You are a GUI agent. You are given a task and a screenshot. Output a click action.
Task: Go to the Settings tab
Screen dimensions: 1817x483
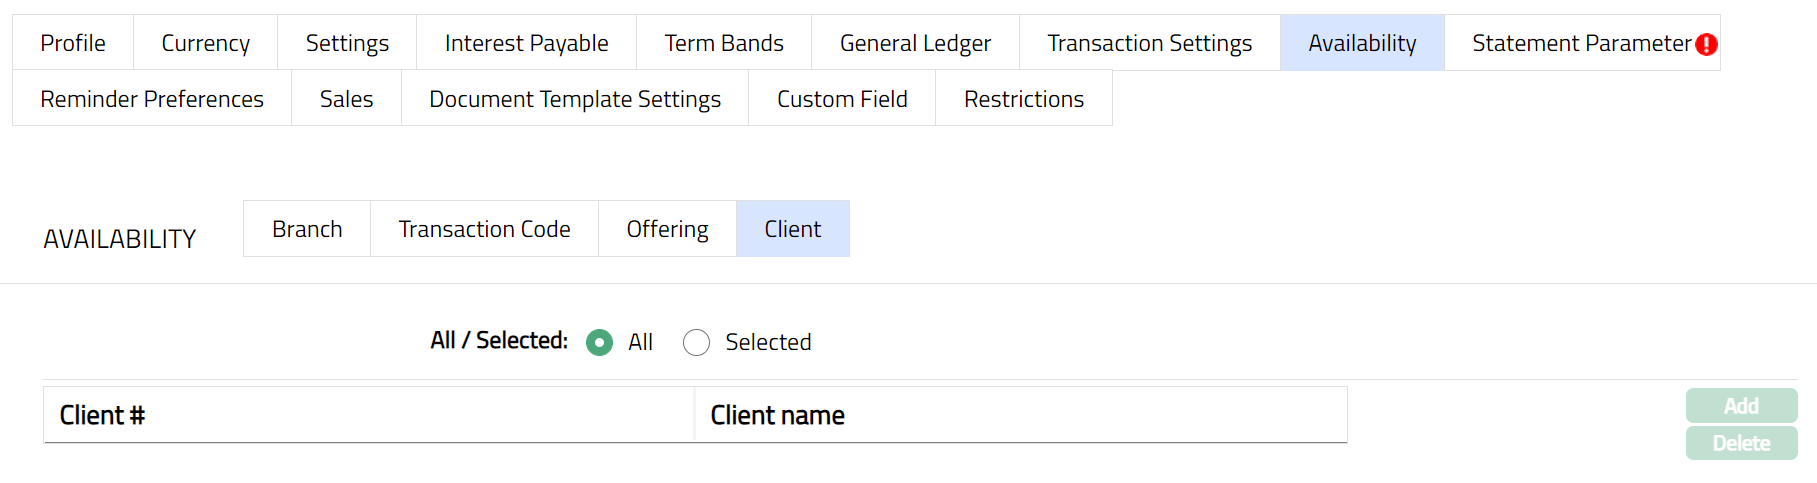[x=347, y=43]
